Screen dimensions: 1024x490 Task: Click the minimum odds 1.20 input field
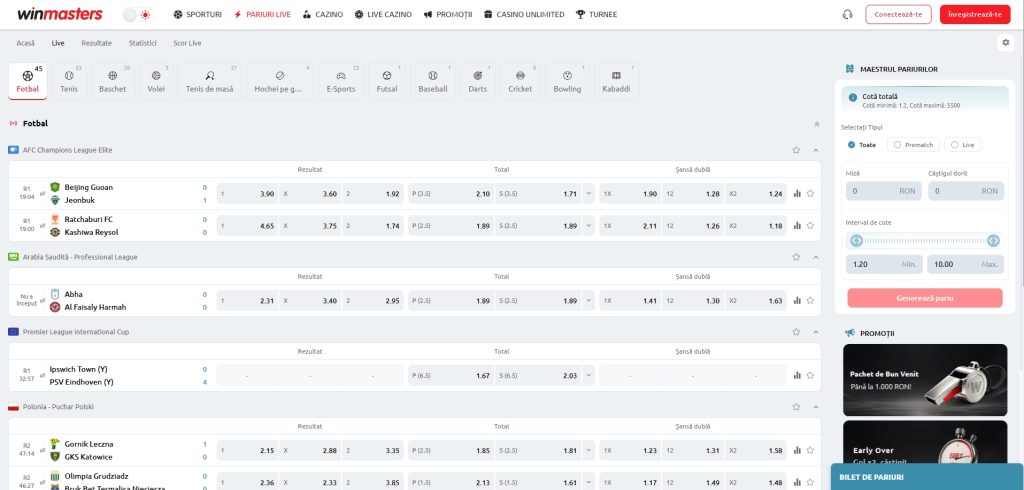pyautogui.click(x=884, y=265)
